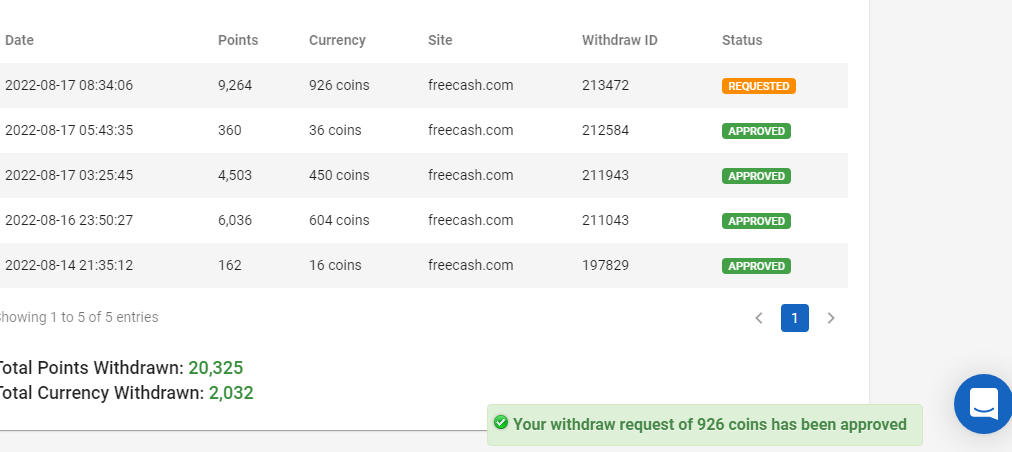This screenshot has height=452, width=1012.
Task: Dismiss the withdraw approved notification
Action: (704, 424)
